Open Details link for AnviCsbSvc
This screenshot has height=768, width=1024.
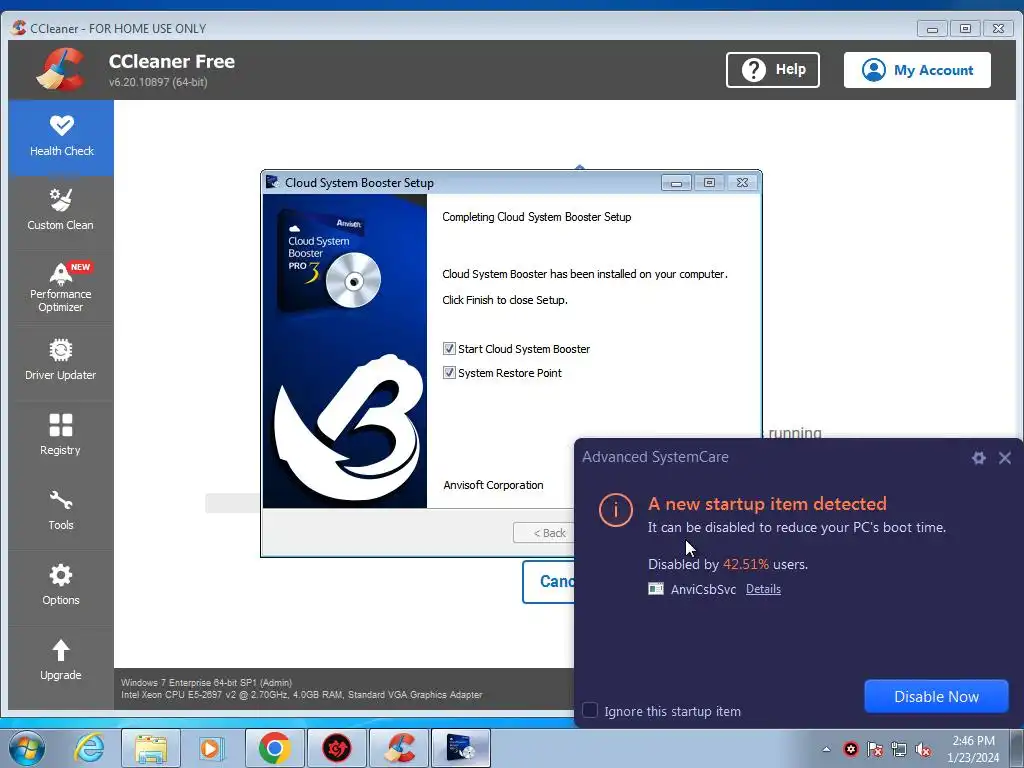tap(763, 589)
